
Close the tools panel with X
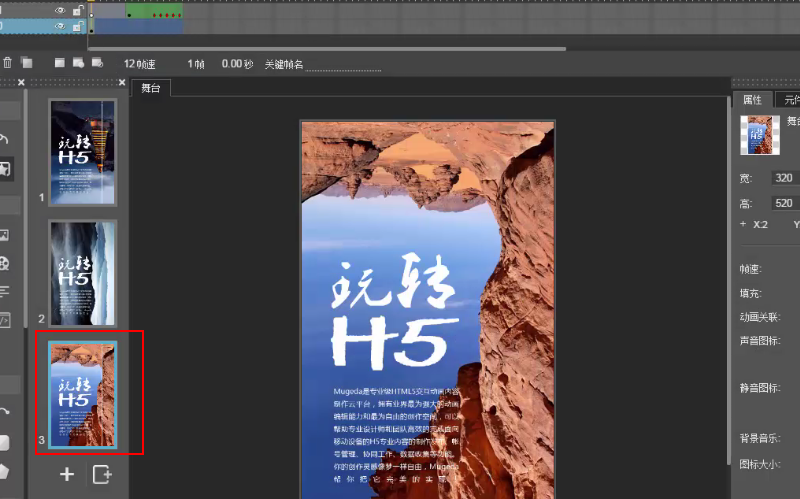click(x=21, y=82)
